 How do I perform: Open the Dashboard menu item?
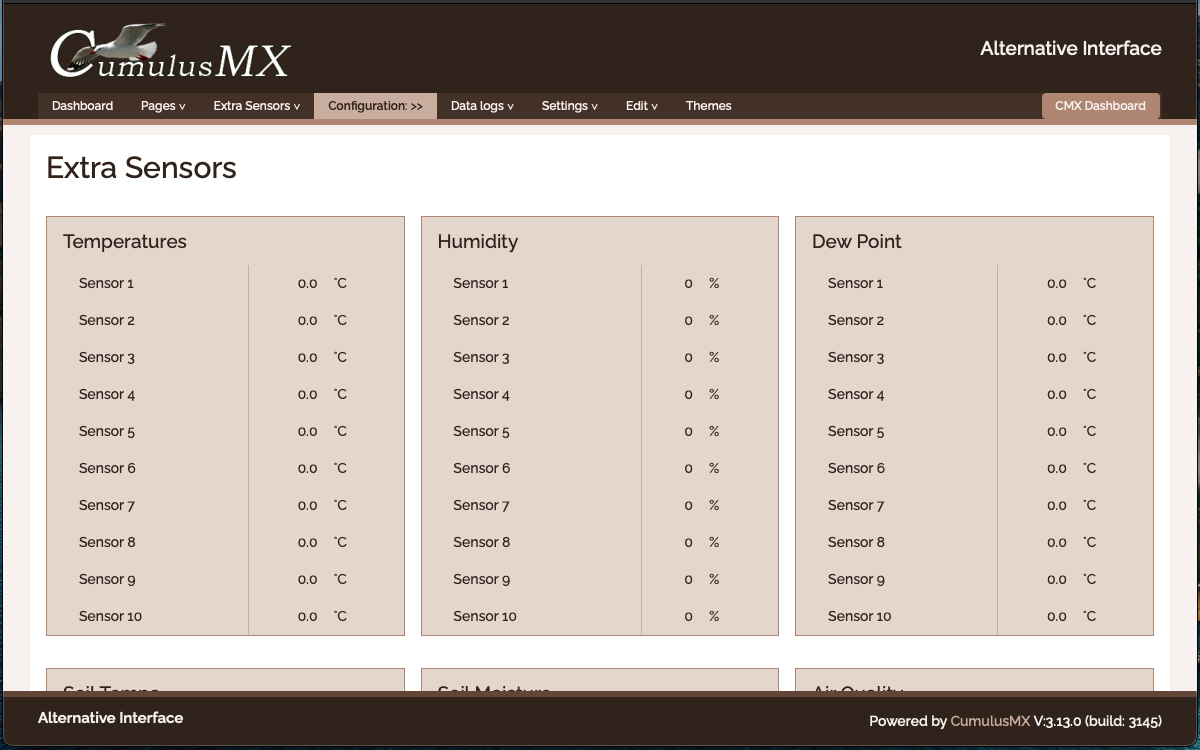pyautogui.click(x=82, y=106)
